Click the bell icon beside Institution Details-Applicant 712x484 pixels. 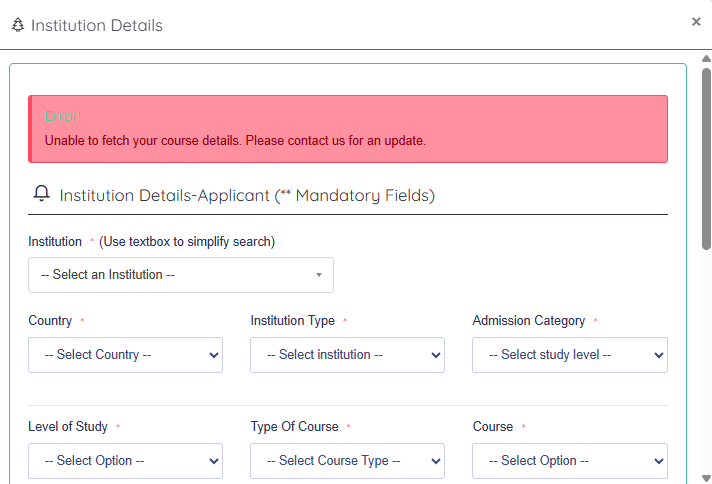point(41,194)
